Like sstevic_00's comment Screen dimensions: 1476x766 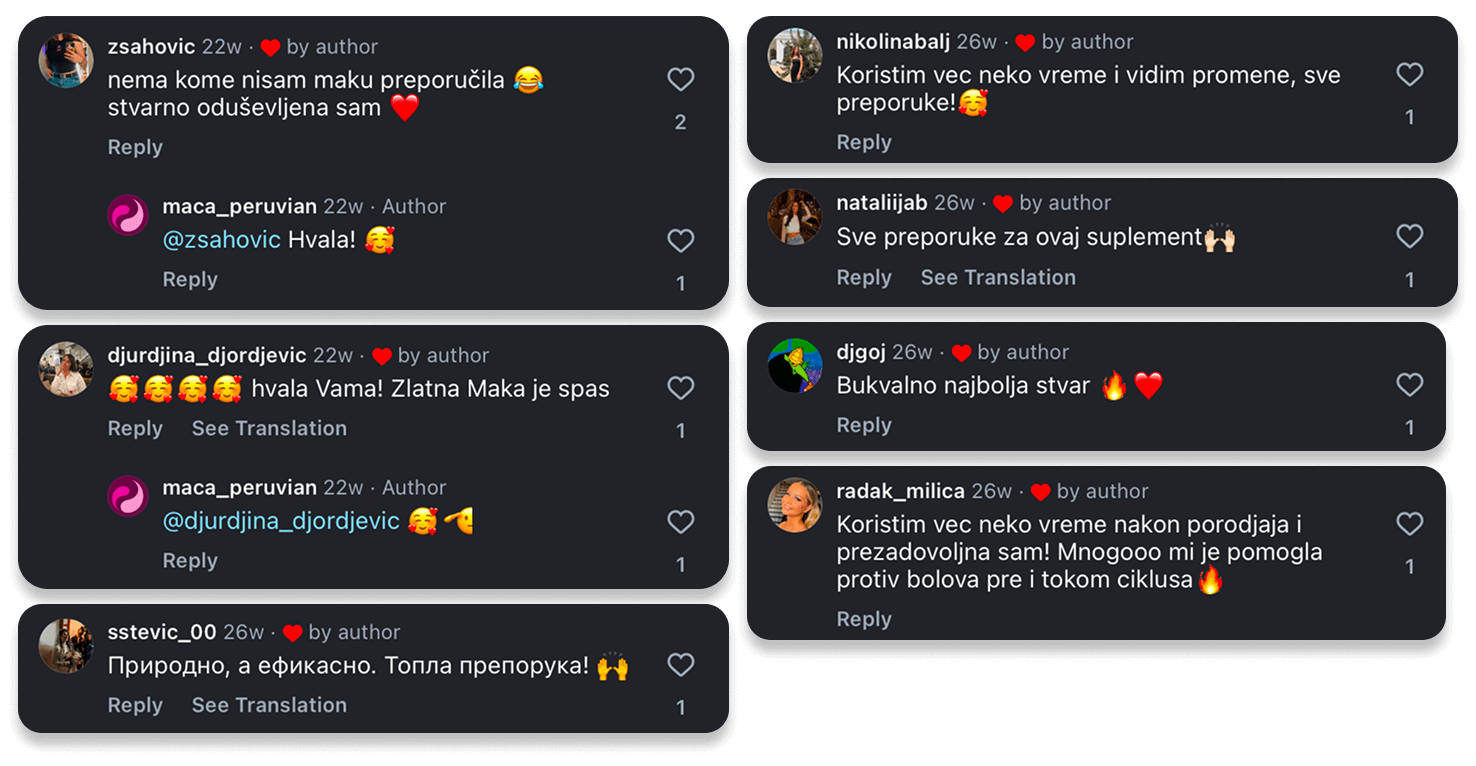coord(680,665)
